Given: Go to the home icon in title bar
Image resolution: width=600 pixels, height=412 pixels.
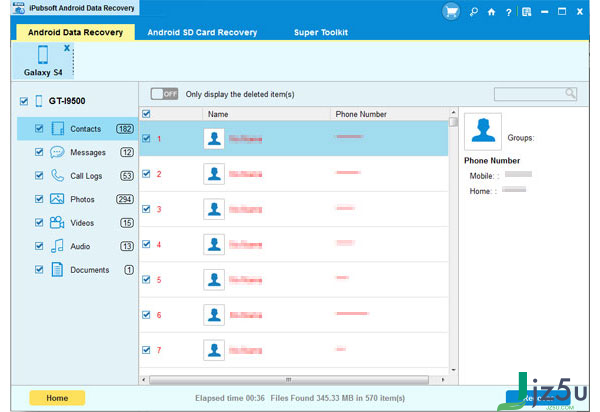Looking at the screenshot, I should click(x=491, y=12).
